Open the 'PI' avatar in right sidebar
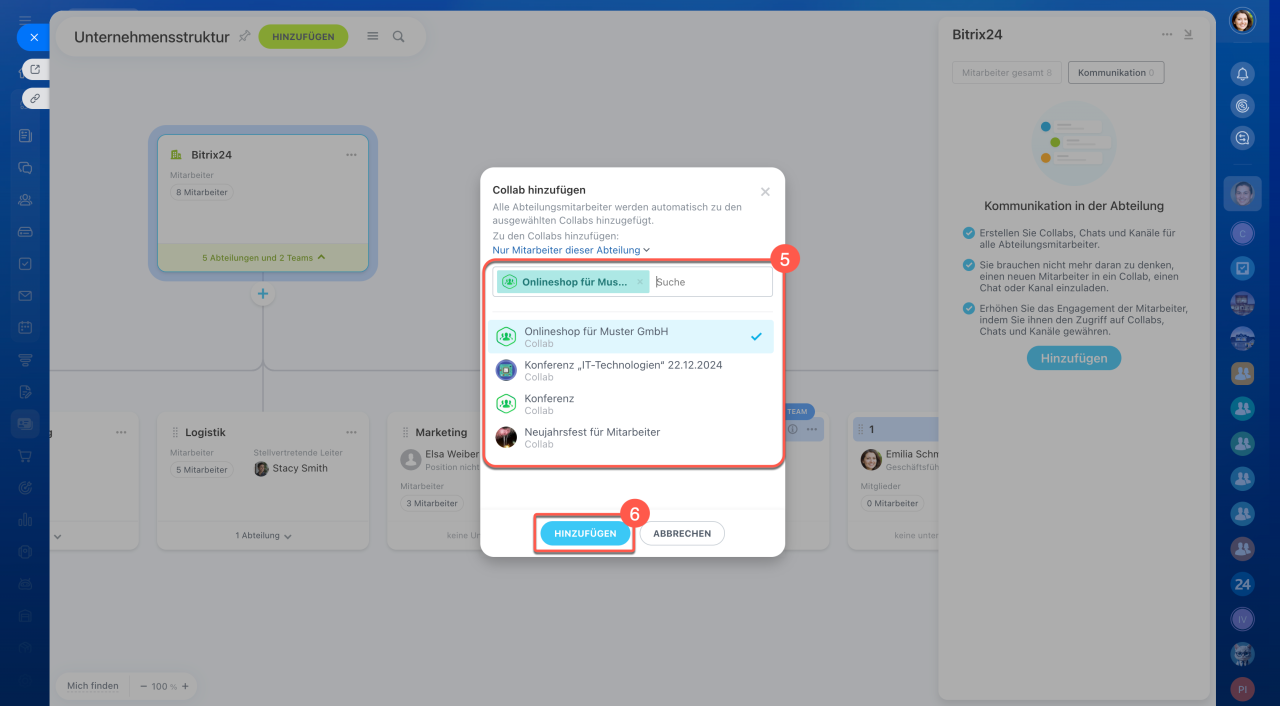 pyautogui.click(x=1242, y=689)
